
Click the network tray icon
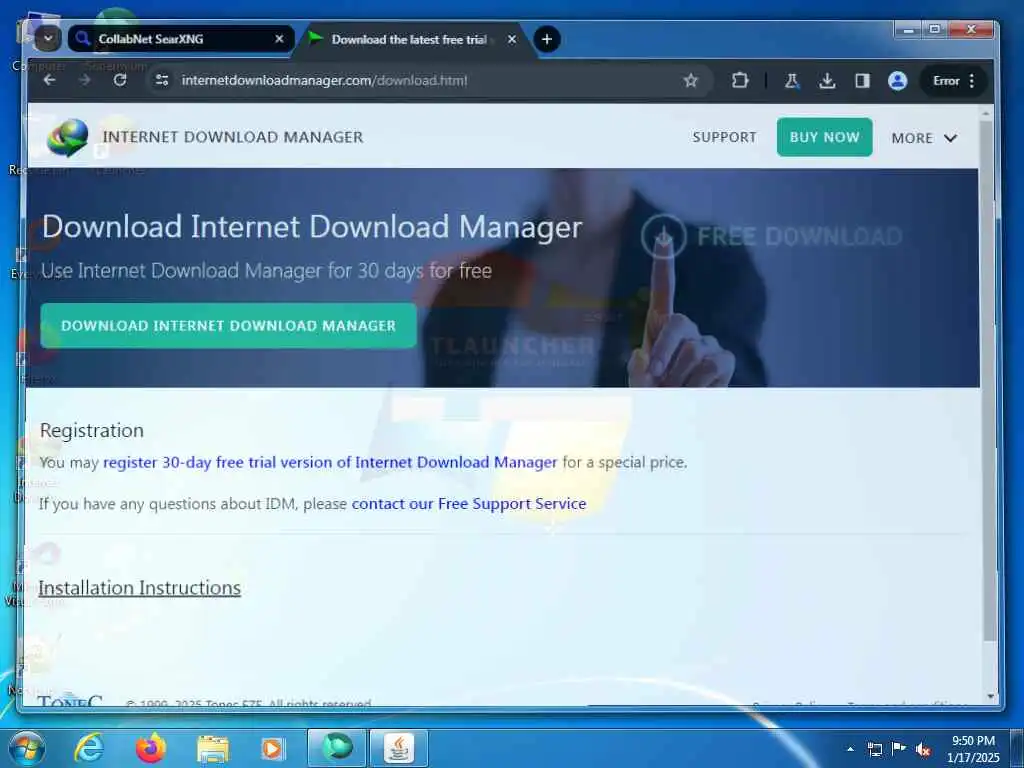[874, 749]
